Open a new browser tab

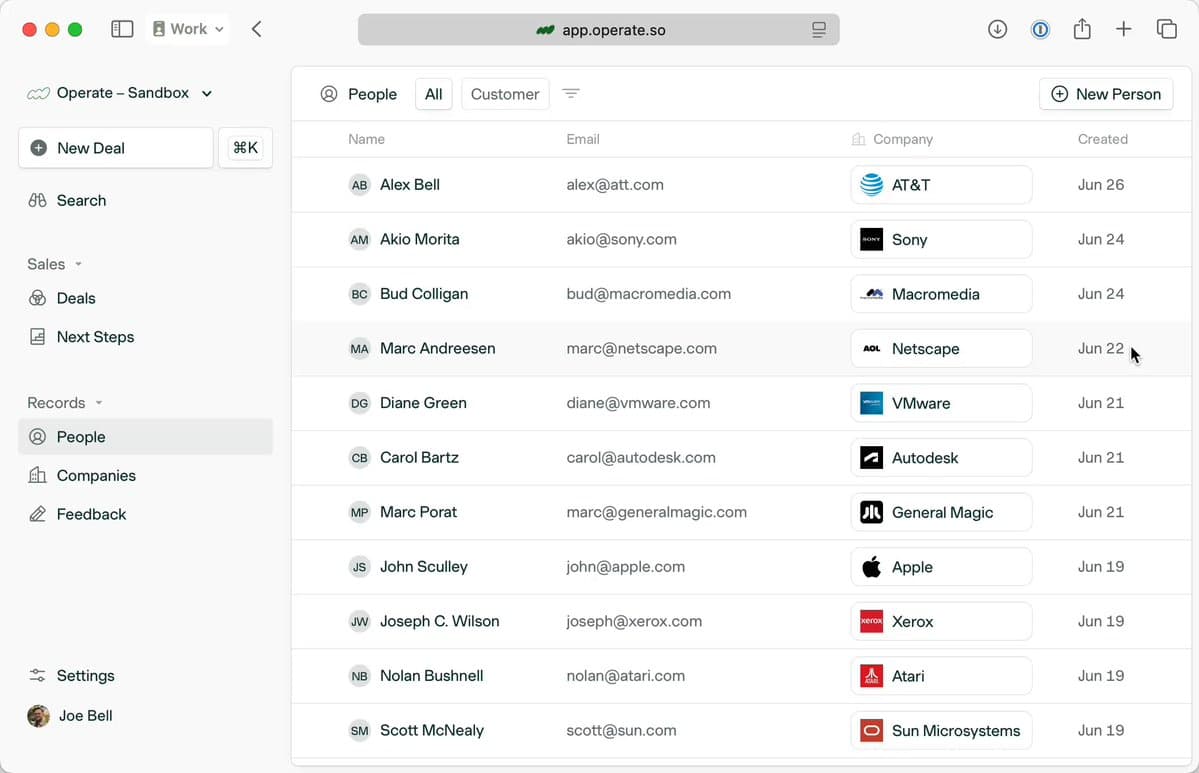[x=1124, y=29]
